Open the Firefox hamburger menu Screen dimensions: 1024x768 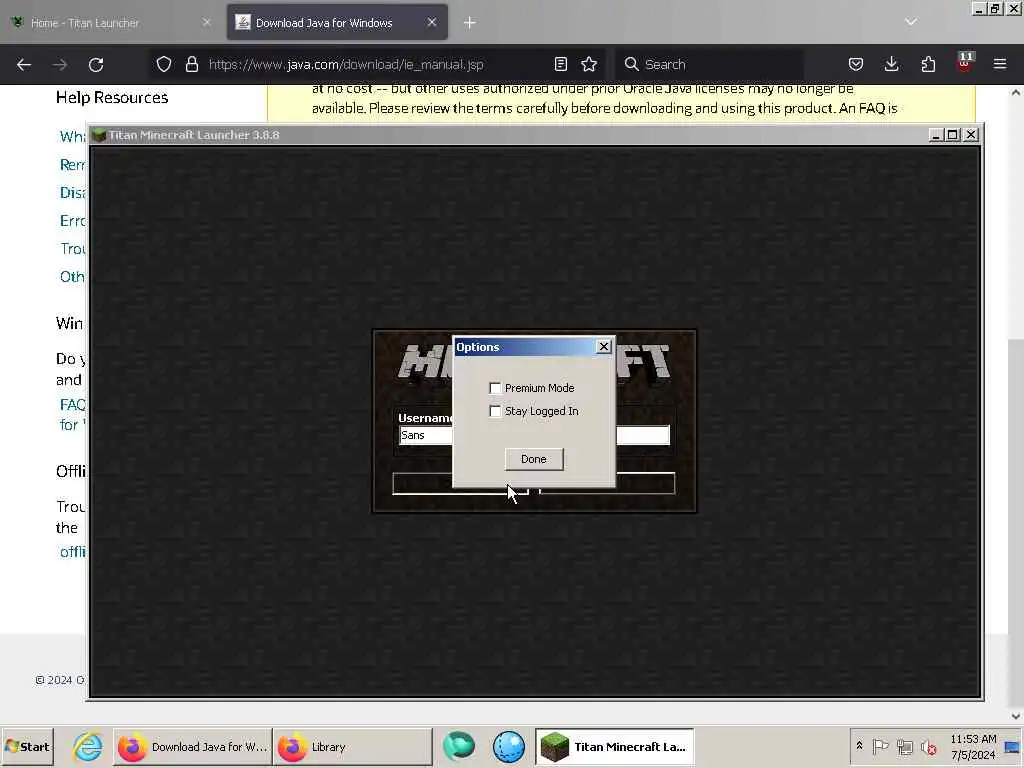pyautogui.click(x=1000, y=64)
